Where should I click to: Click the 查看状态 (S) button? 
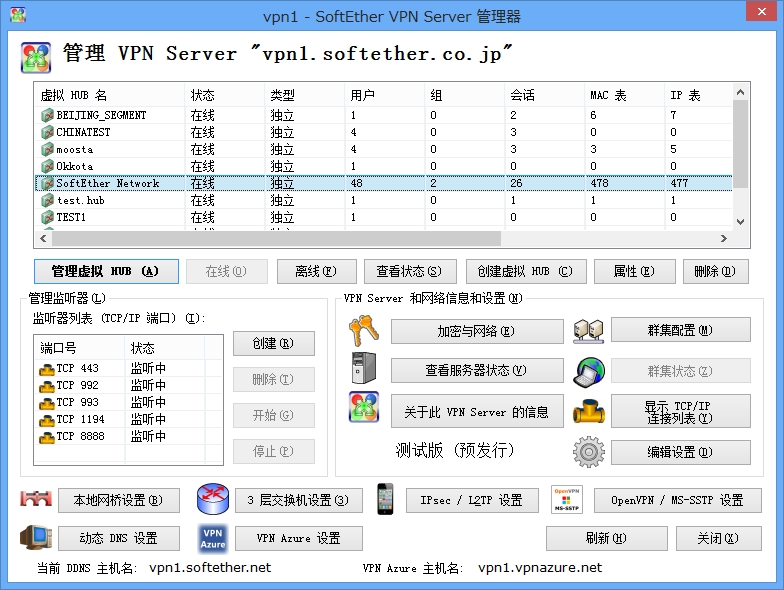coord(410,272)
